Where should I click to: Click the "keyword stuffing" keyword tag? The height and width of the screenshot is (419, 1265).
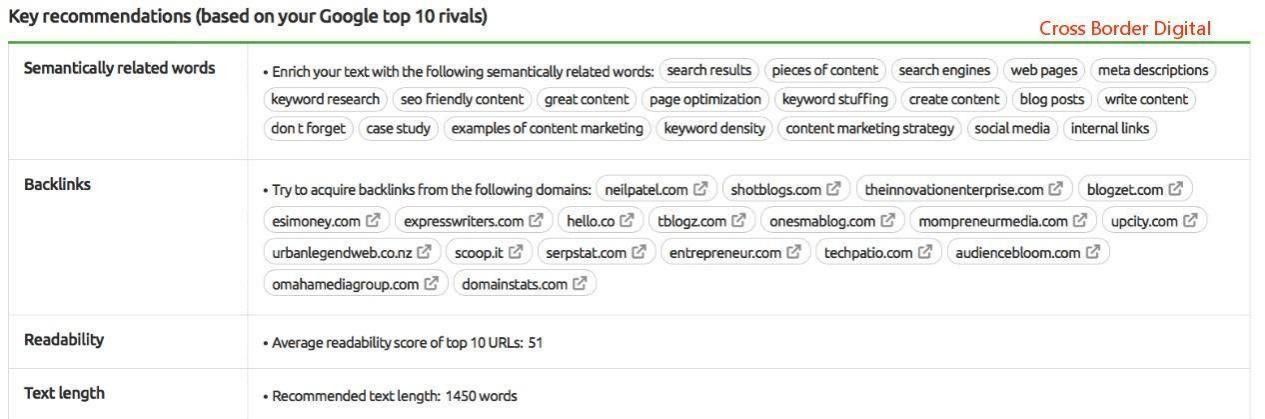pos(835,99)
